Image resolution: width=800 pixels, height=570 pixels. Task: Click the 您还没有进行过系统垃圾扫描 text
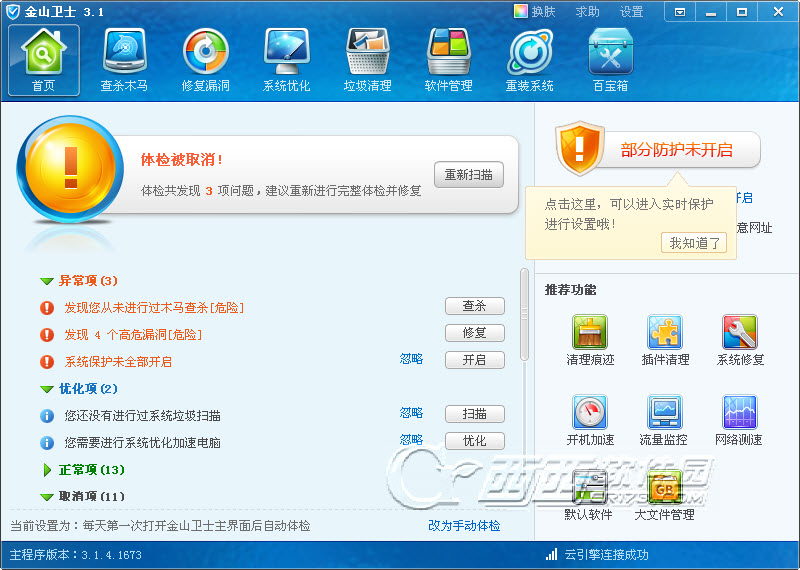pos(142,416)
